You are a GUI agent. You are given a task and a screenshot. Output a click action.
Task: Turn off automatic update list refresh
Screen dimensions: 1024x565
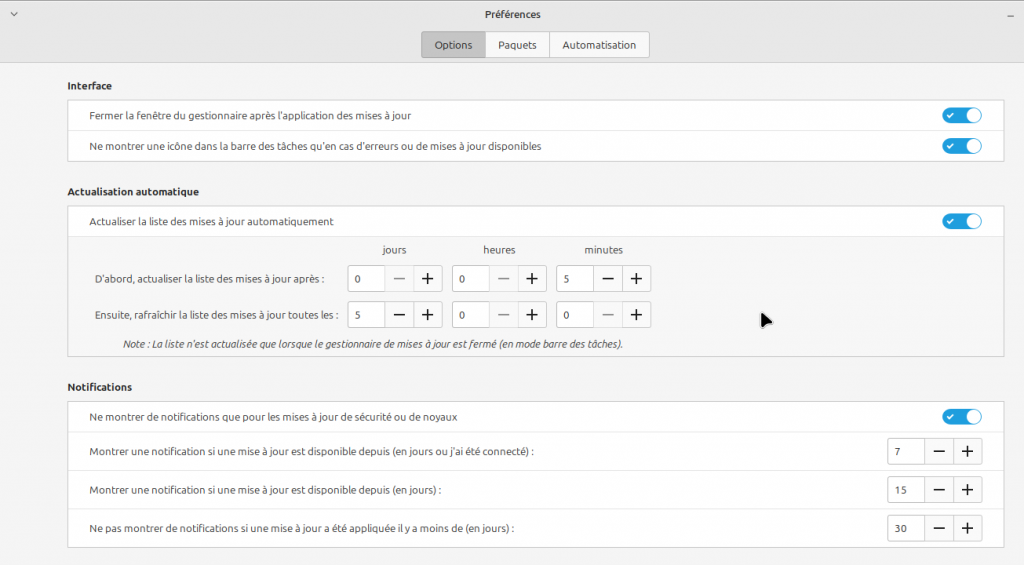(x=961, y=221)
